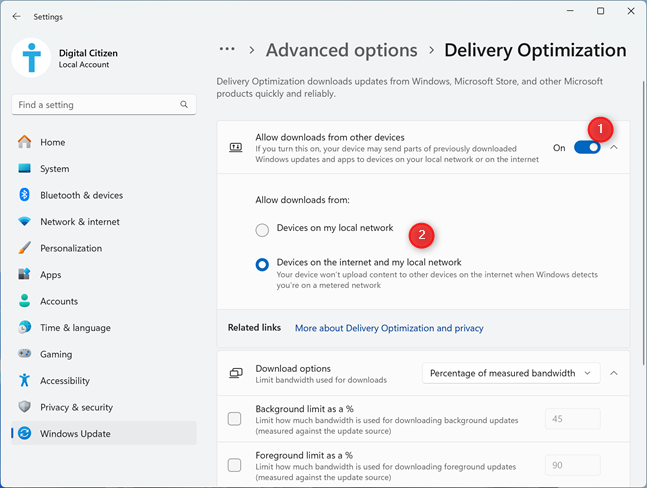Open Time & language settings
This screenshot has width=647, height=488.
click(x=104, y=328)
